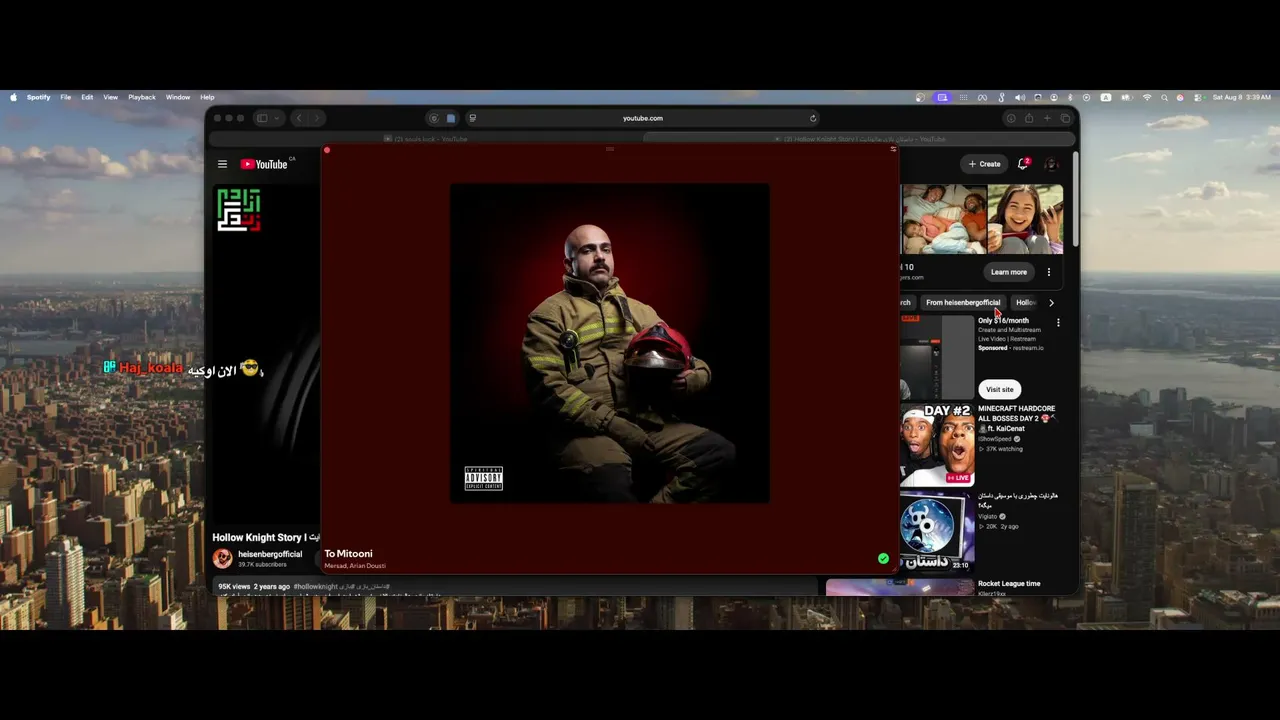
Task: Click the Hollow Knight Story video title
Action: pyautogui.click(x=266, y=537)
